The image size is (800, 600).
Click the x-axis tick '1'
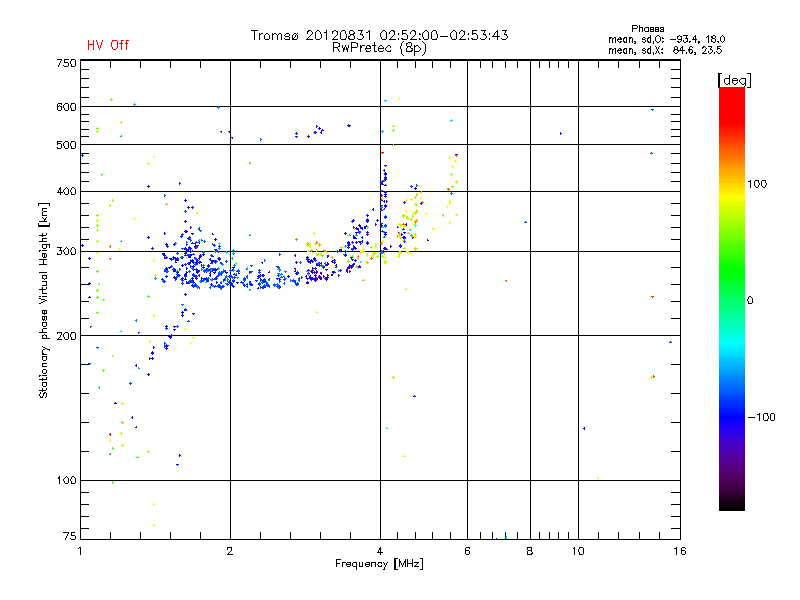[x=80, y=551]
